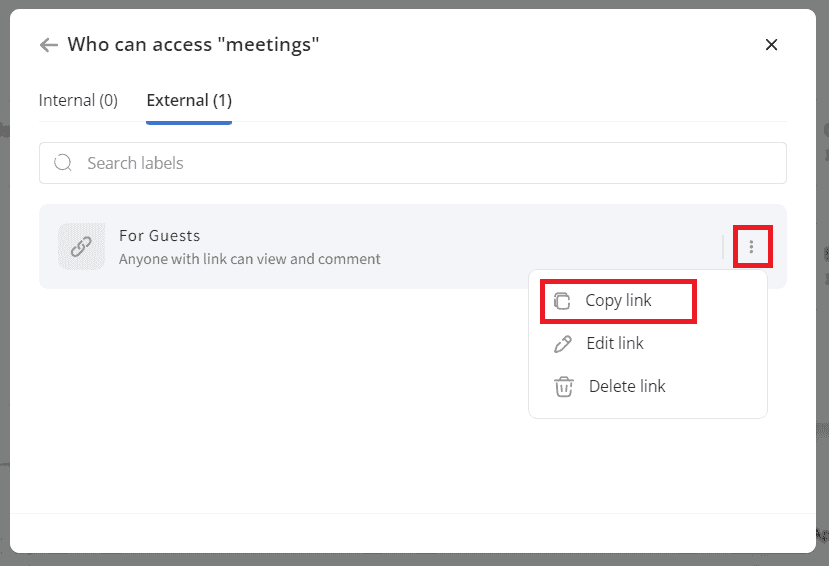
Task: Select the For Guests link name
Action: (160, 236)
